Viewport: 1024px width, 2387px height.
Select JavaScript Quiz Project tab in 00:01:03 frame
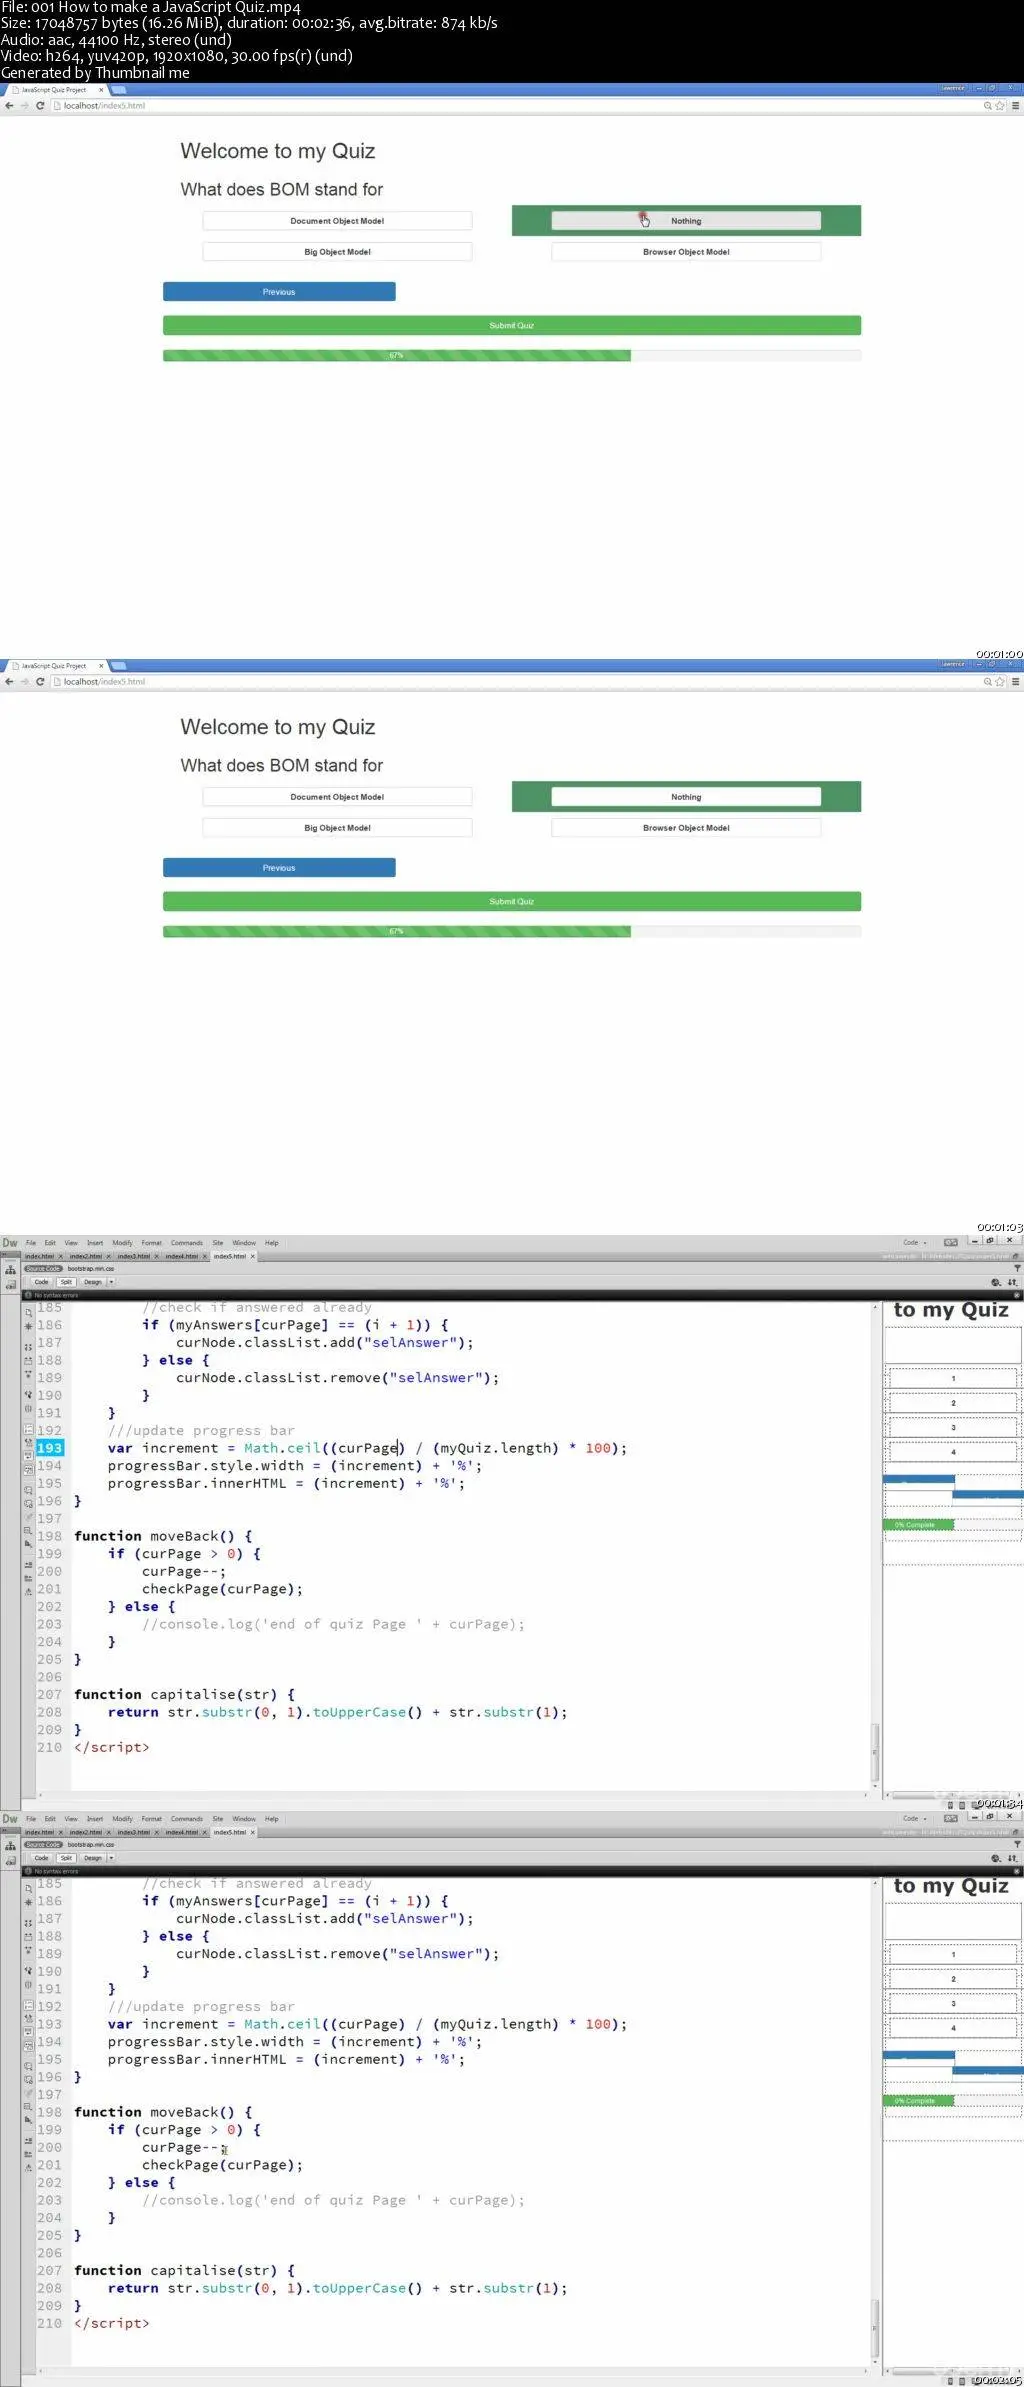[x=55, y=666]
